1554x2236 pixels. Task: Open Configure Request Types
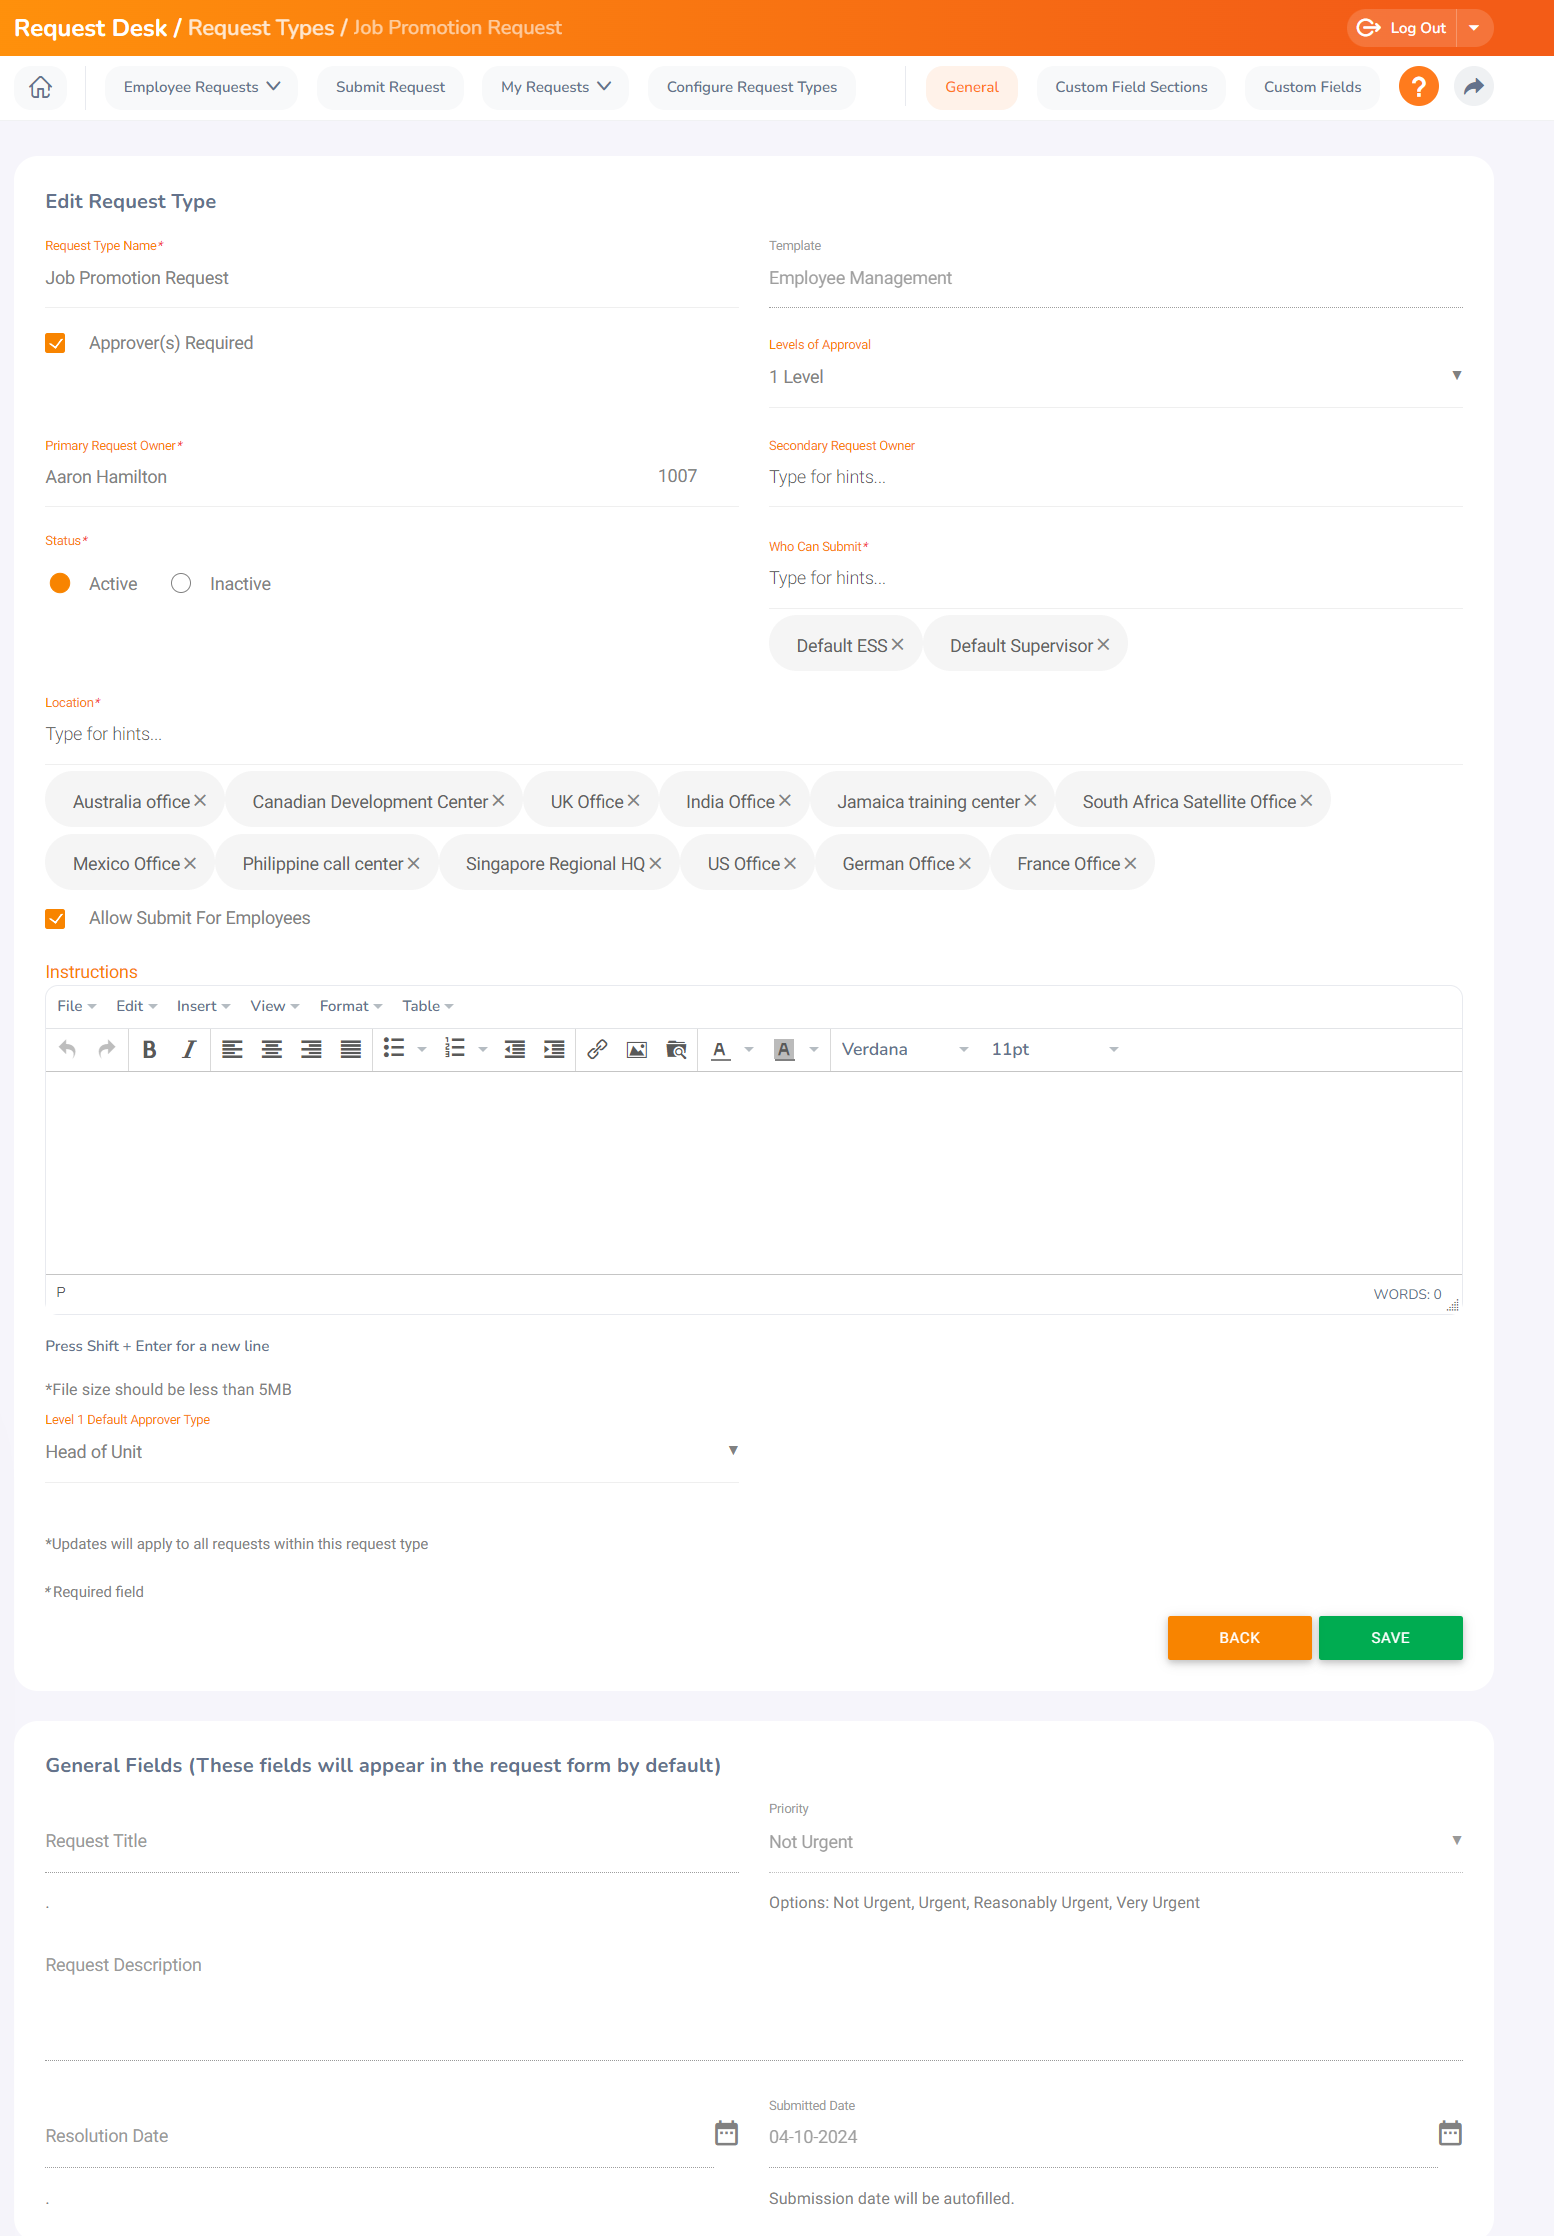[752, 87]
